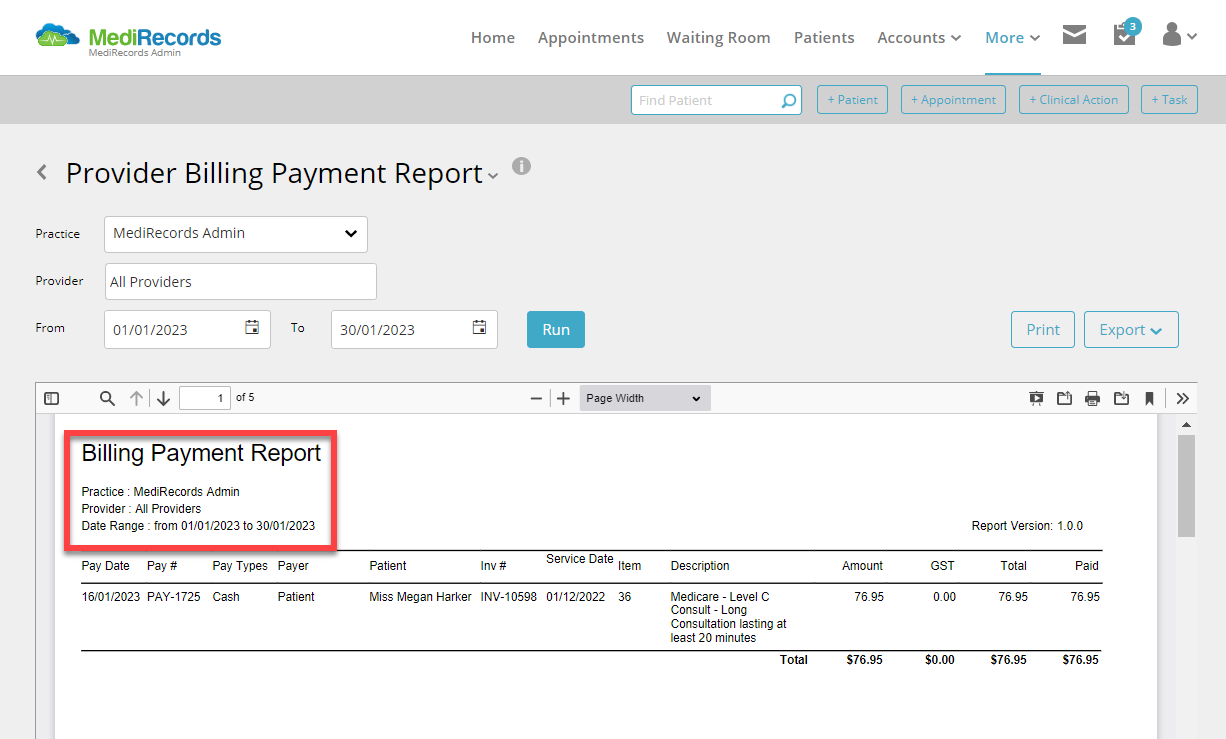The height and width of the screenshot is (739, 1226).
Task: Select invoice INV-10598
Action: click(x=509, y=597)
